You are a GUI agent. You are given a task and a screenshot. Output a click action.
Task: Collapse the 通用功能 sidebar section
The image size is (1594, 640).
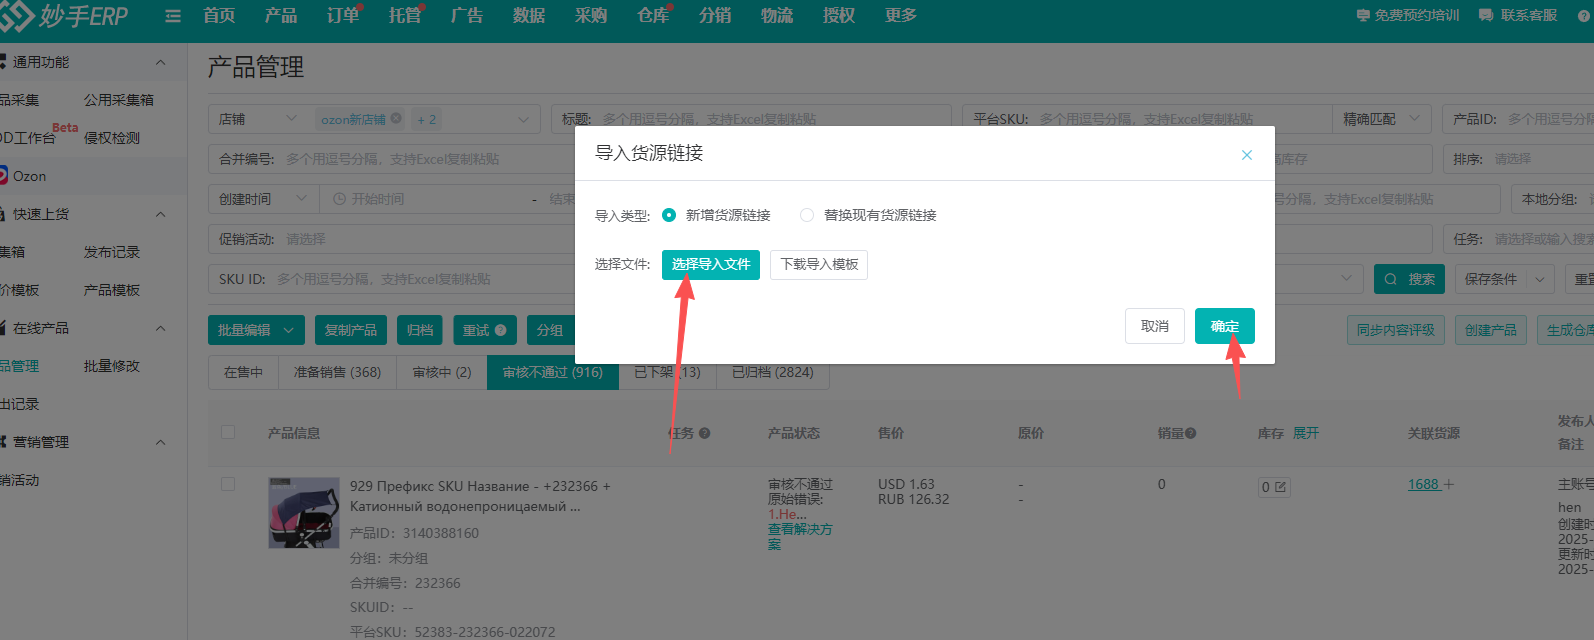pos(160,62)
